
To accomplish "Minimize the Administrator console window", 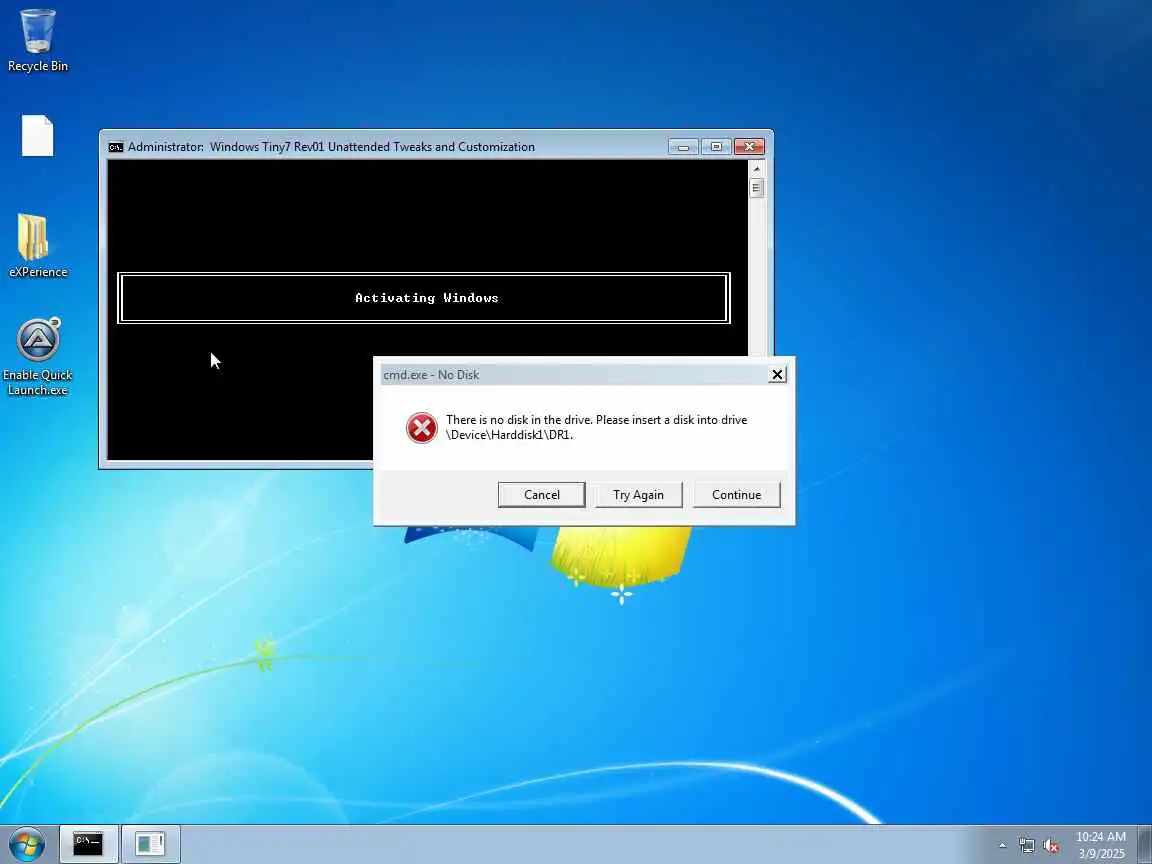I will (x=683, y=146).
